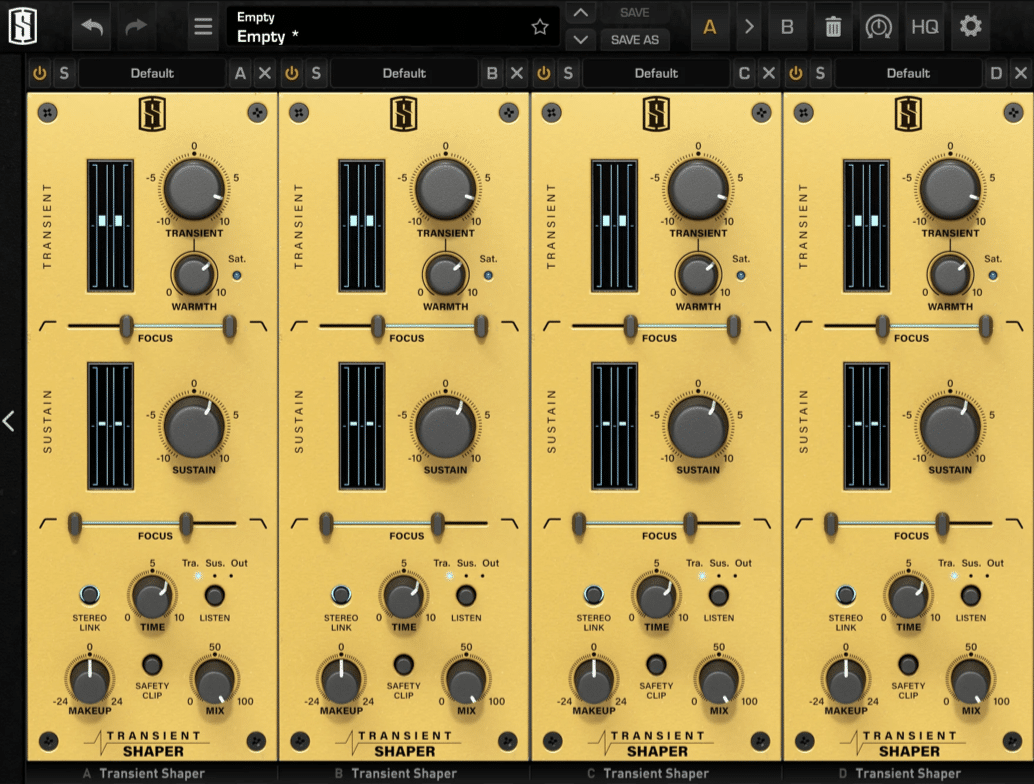The height and width of the screenshot is (784, 1034).
Task: Click the Empty preset name field
Action: [x=392, y=27]
